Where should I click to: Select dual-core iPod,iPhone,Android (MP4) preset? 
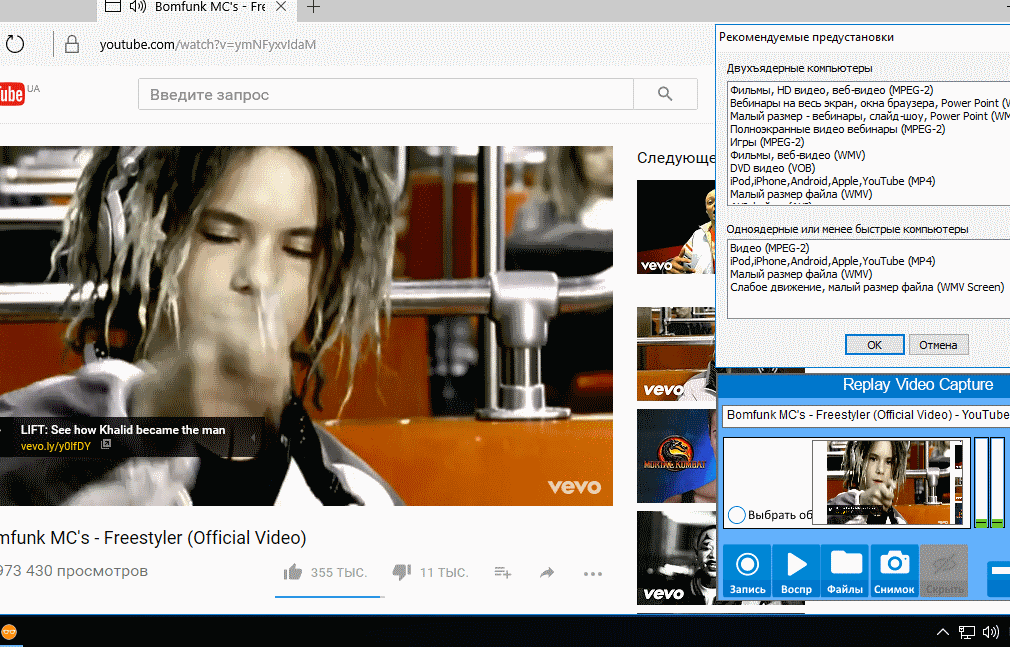(x=832, y=181)
